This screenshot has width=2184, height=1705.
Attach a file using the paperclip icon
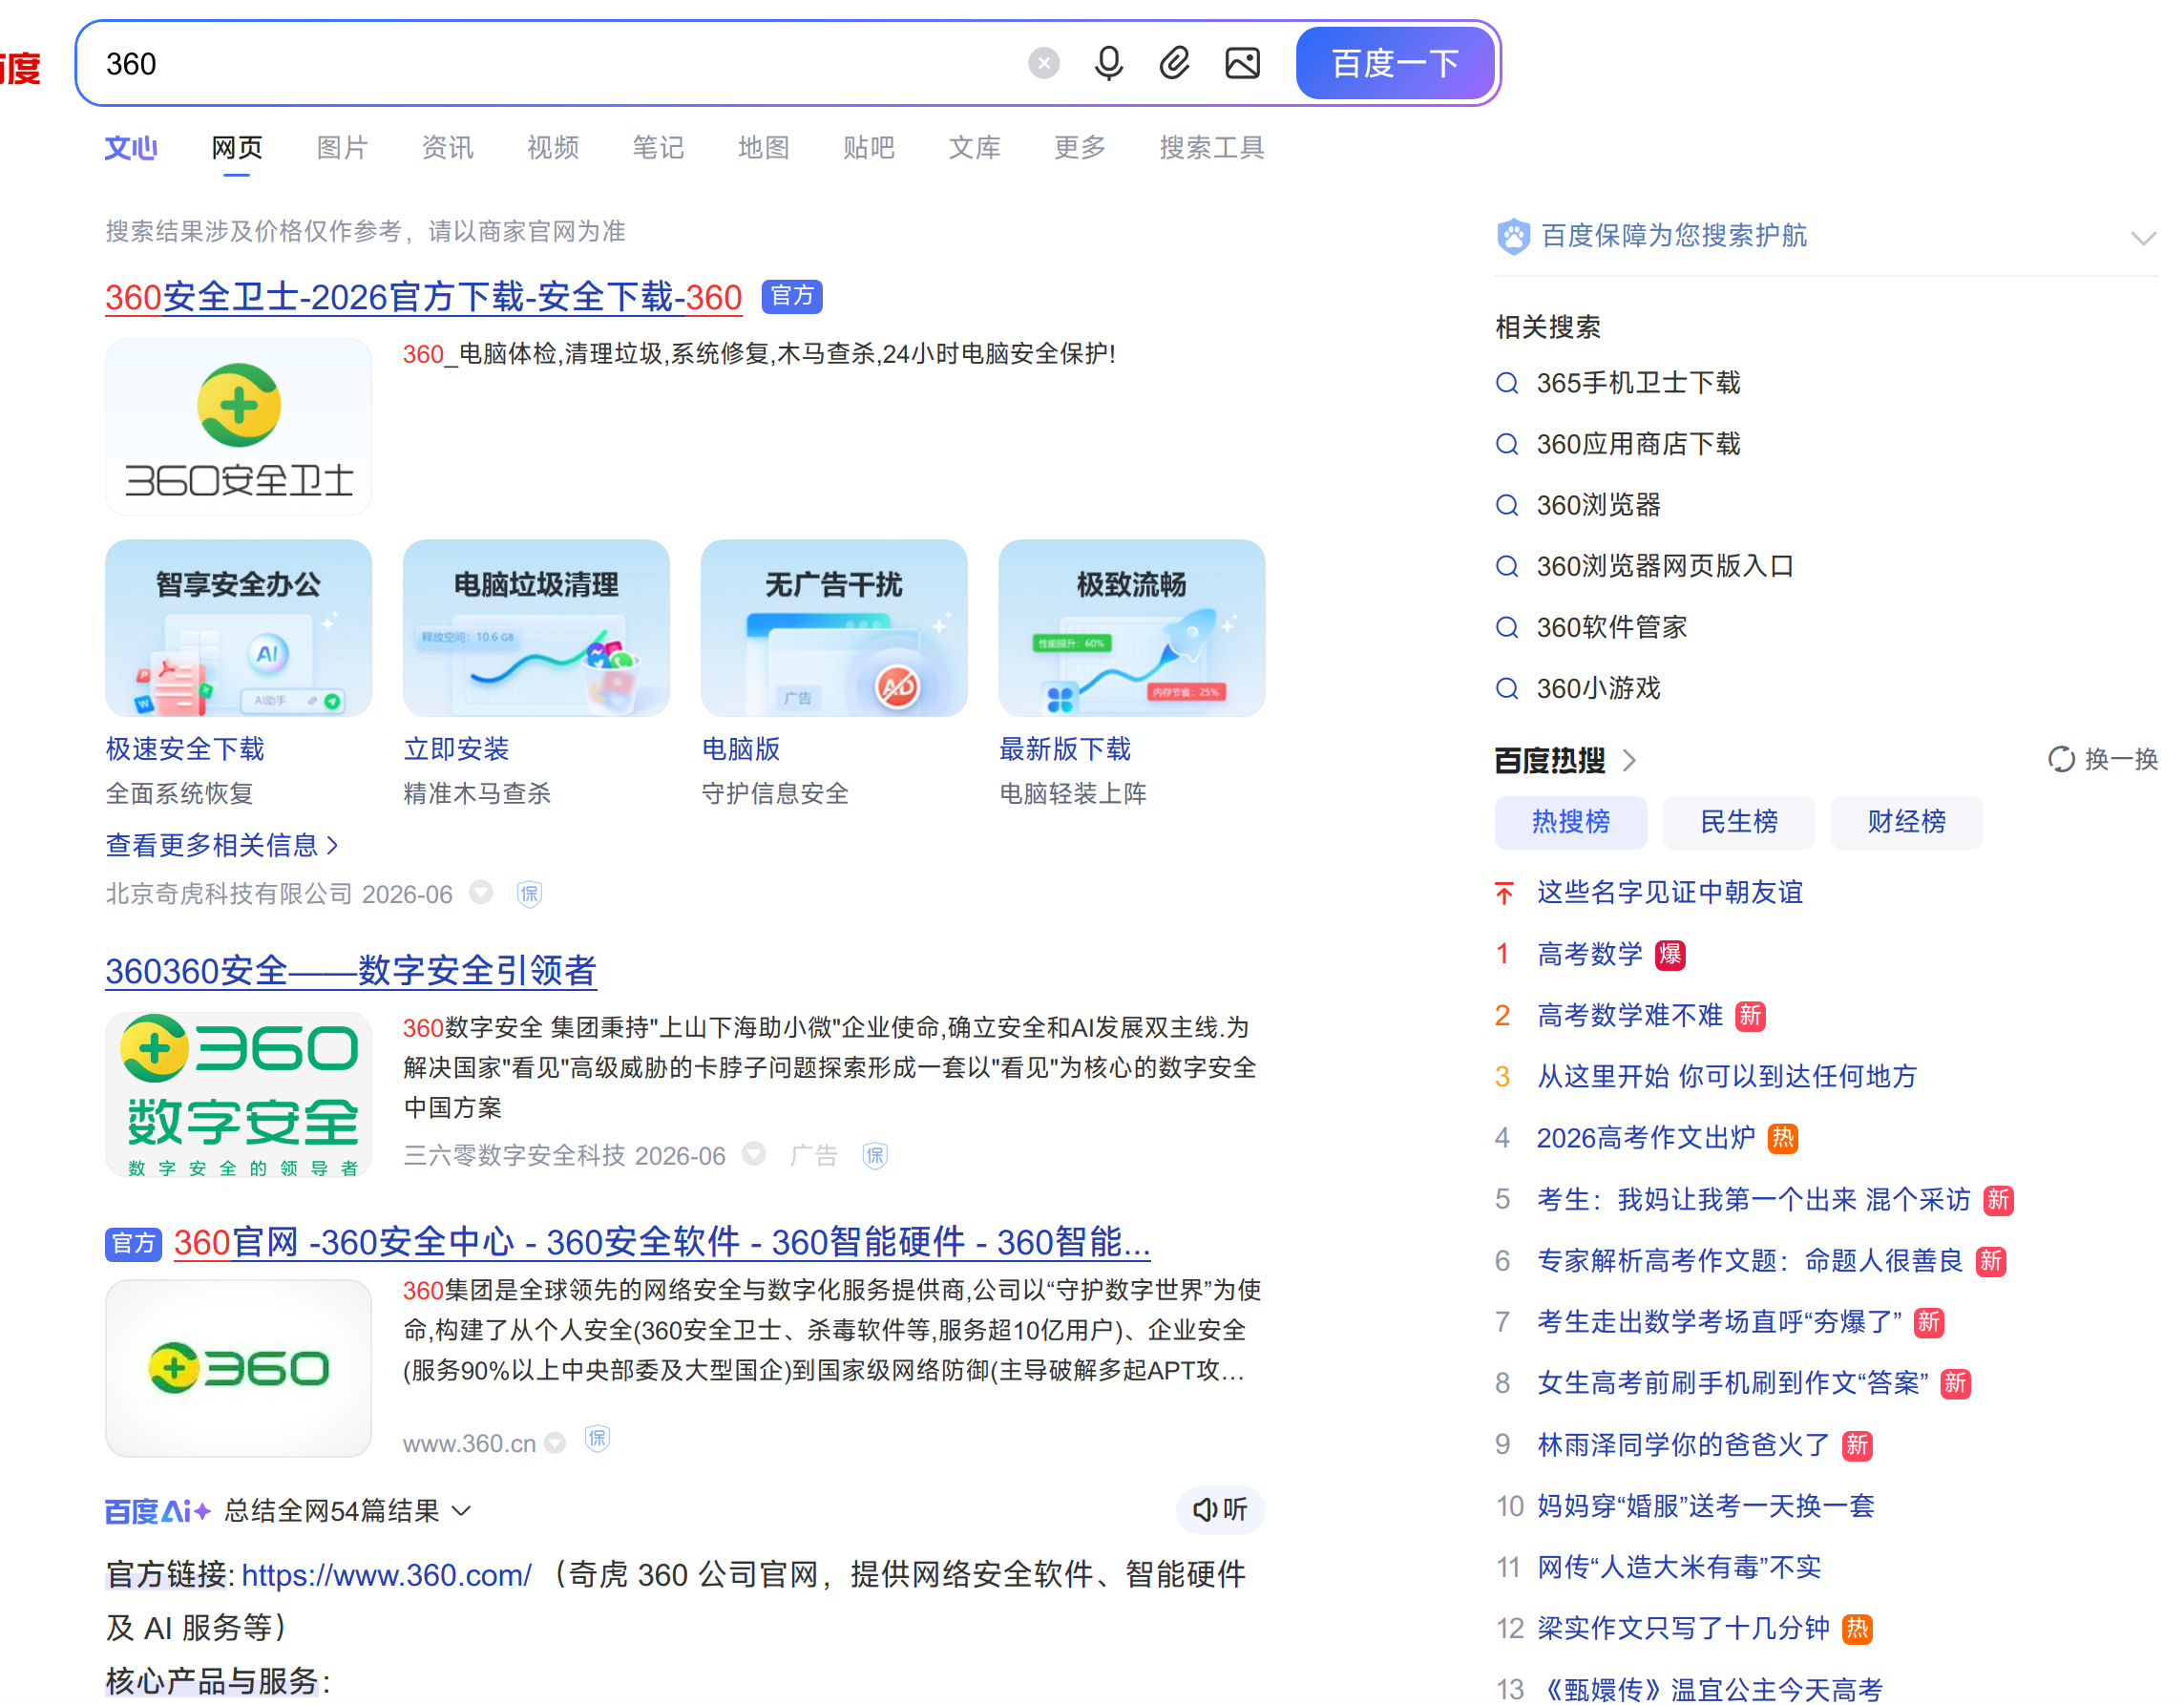(1174, 64)
